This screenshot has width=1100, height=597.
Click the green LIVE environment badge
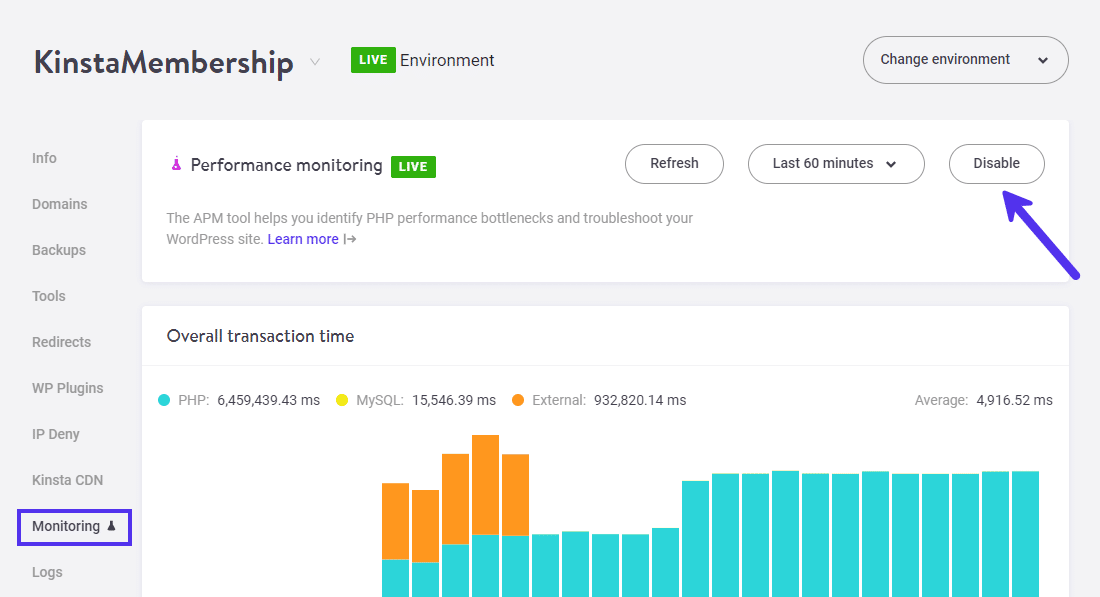pyautogui.click(x=373, y=60)
